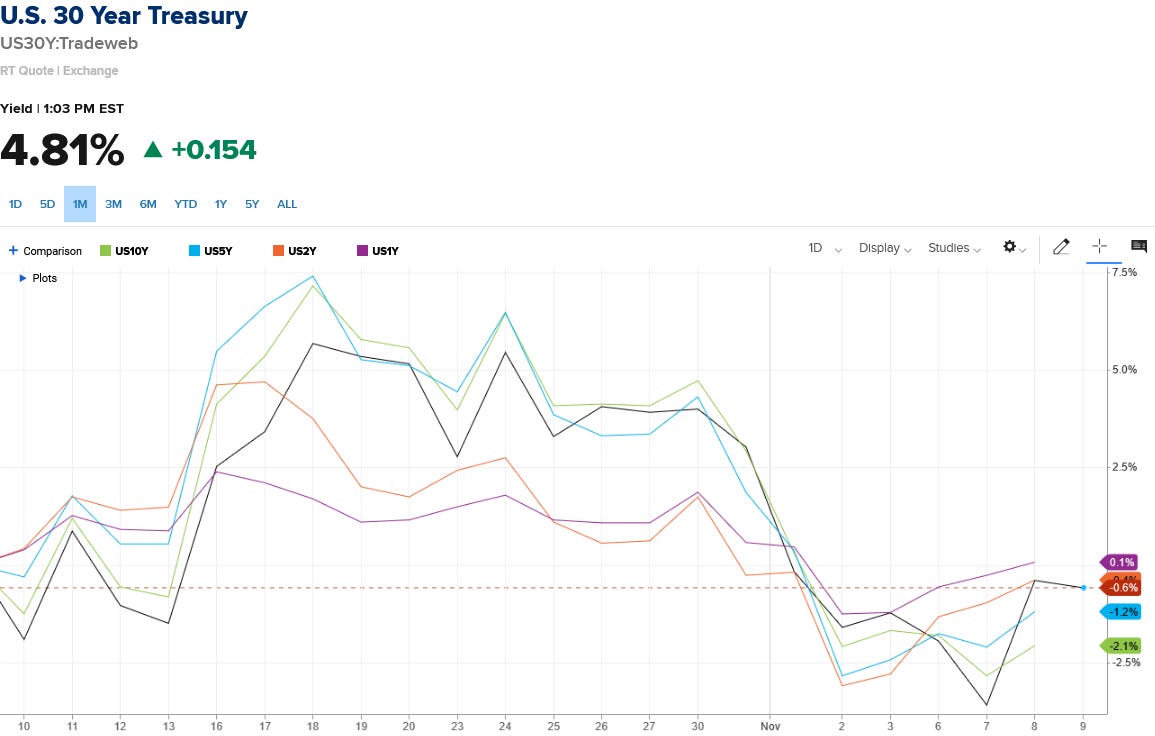
Task: Click the 5.0% axis label
Action: click(x=1124, y=370)
